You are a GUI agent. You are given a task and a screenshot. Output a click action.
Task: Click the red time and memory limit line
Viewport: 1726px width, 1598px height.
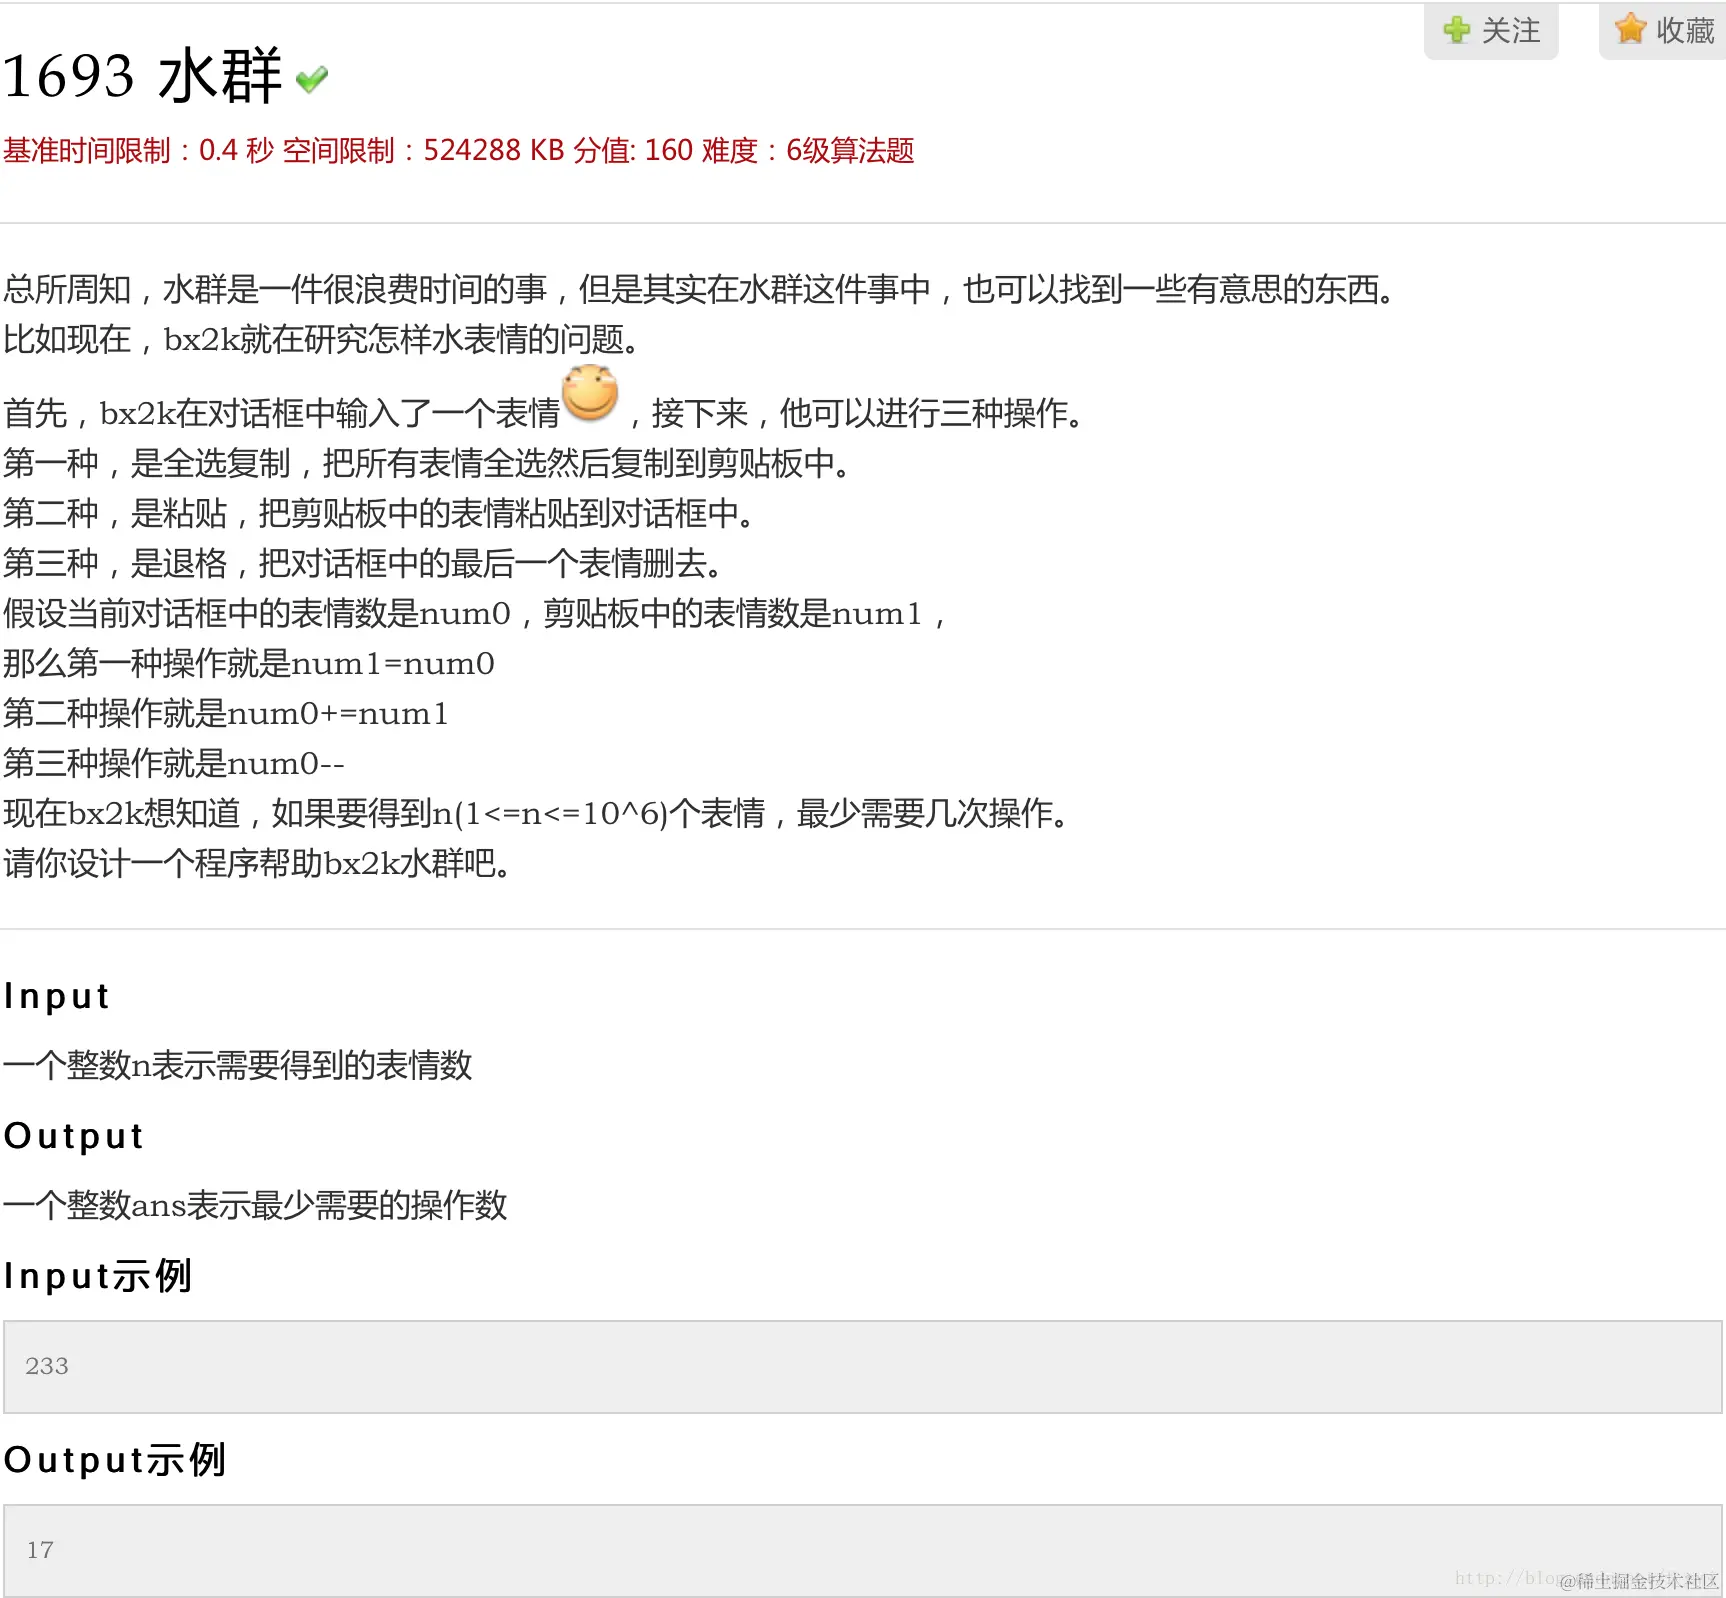click(x=459, y=151)
